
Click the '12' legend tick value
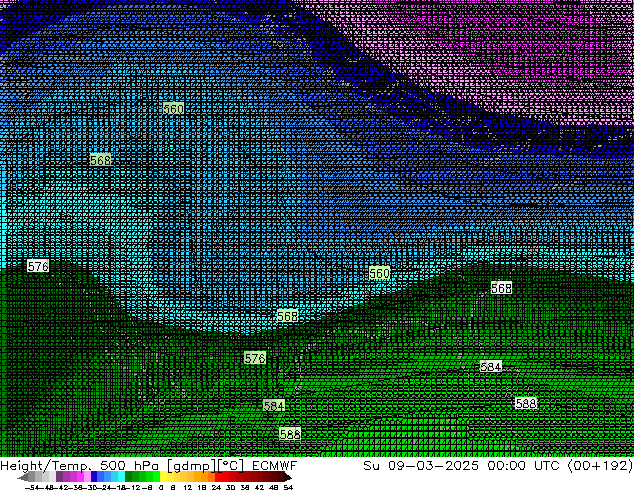click(188, 487)
